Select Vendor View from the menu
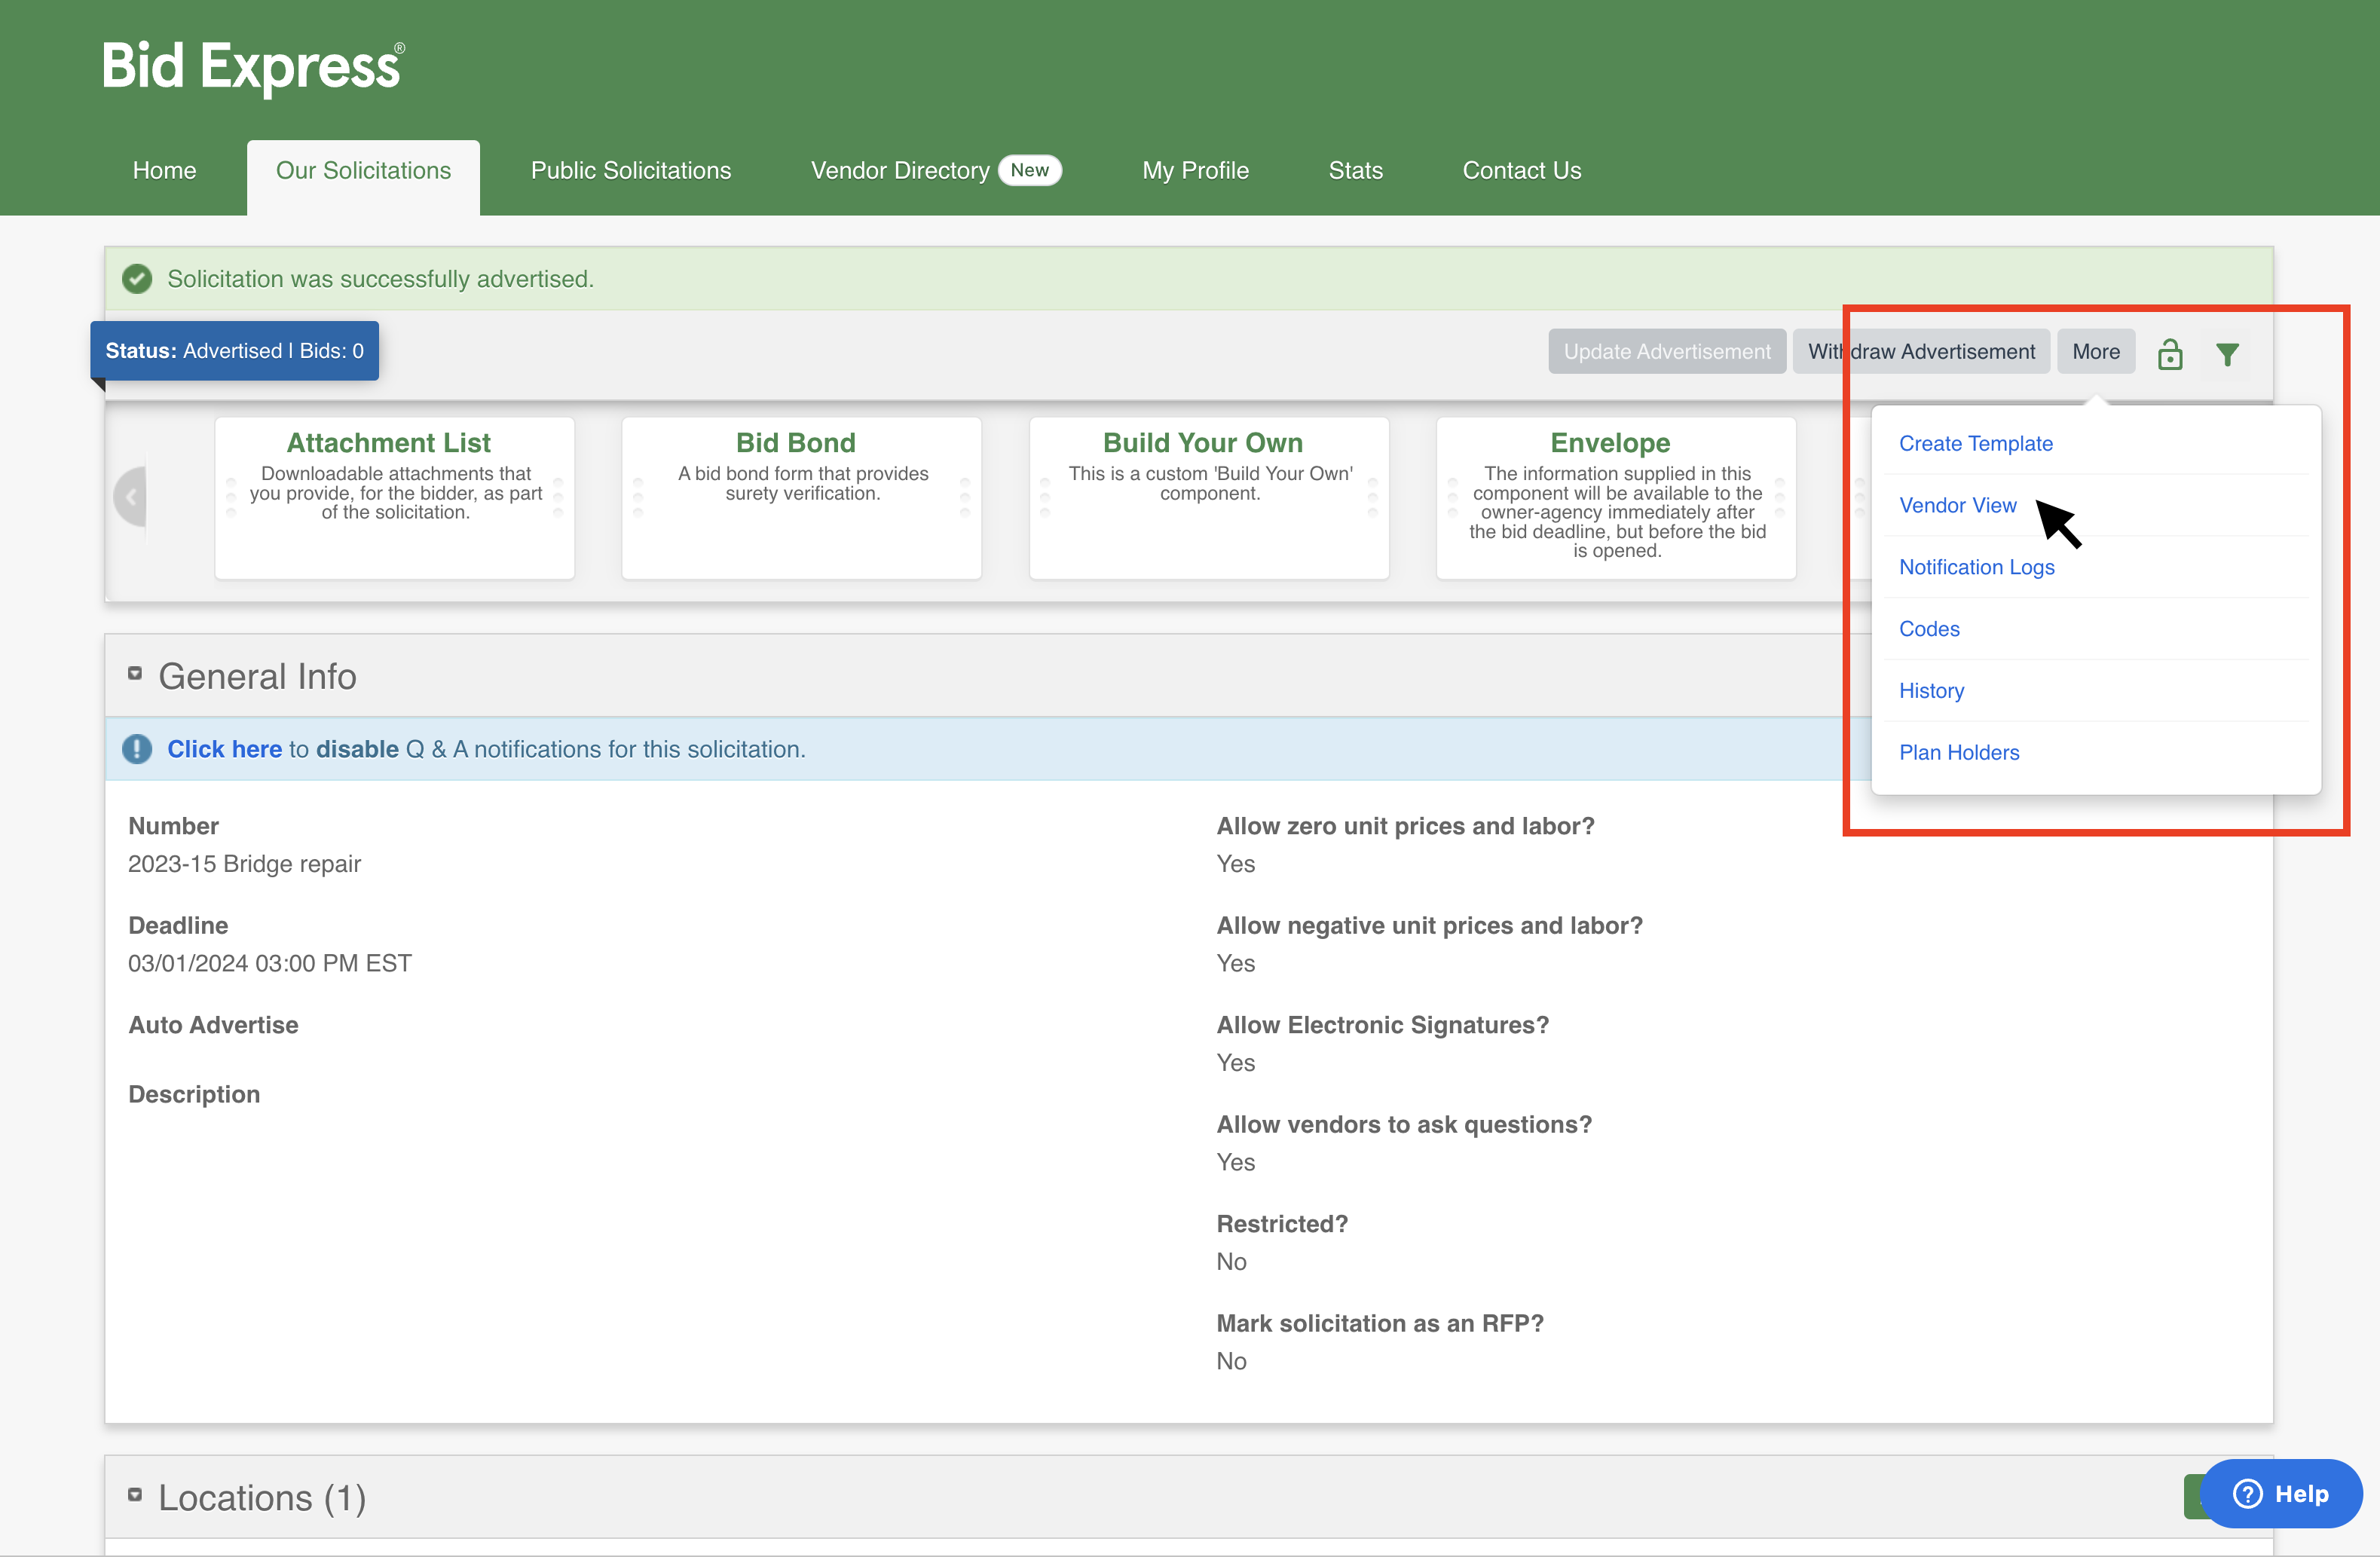Screen dimensions: 2380x1557 point(1957,505)
